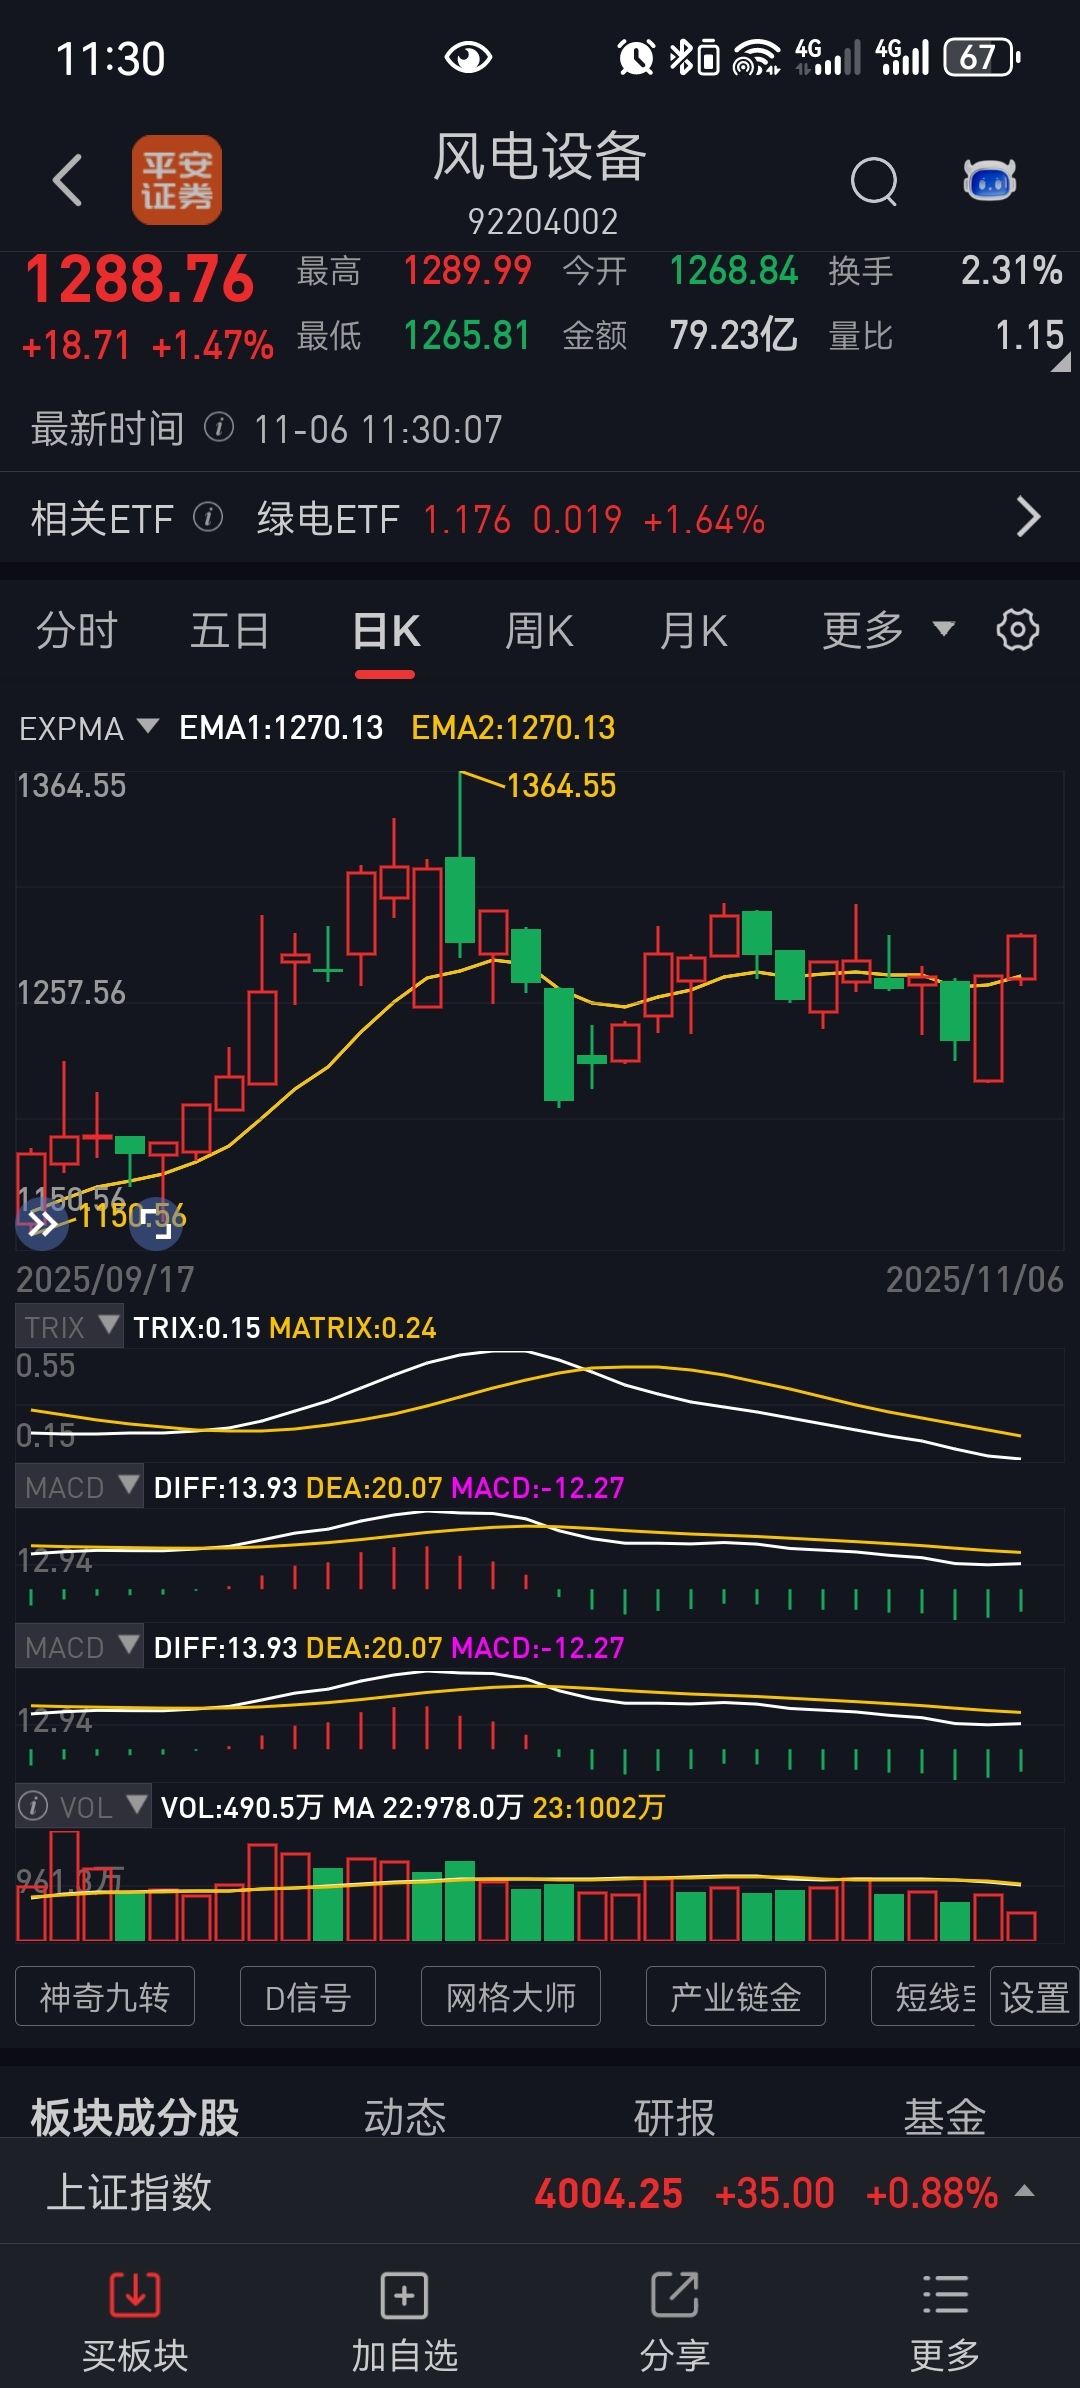Tap the 加自选 plus icon
This screenshot has height=2388, width=1080.
tap(405, 2294)
